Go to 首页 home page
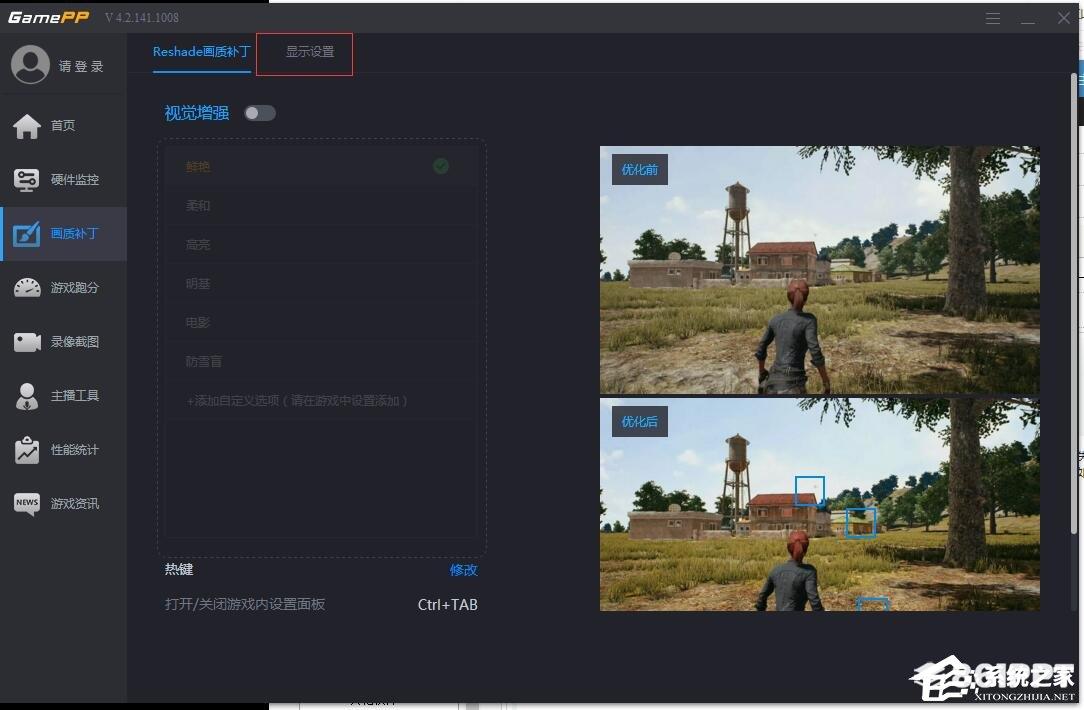Image resolution: width=1084 pixels, height=710 pixels. coord(63,125)
